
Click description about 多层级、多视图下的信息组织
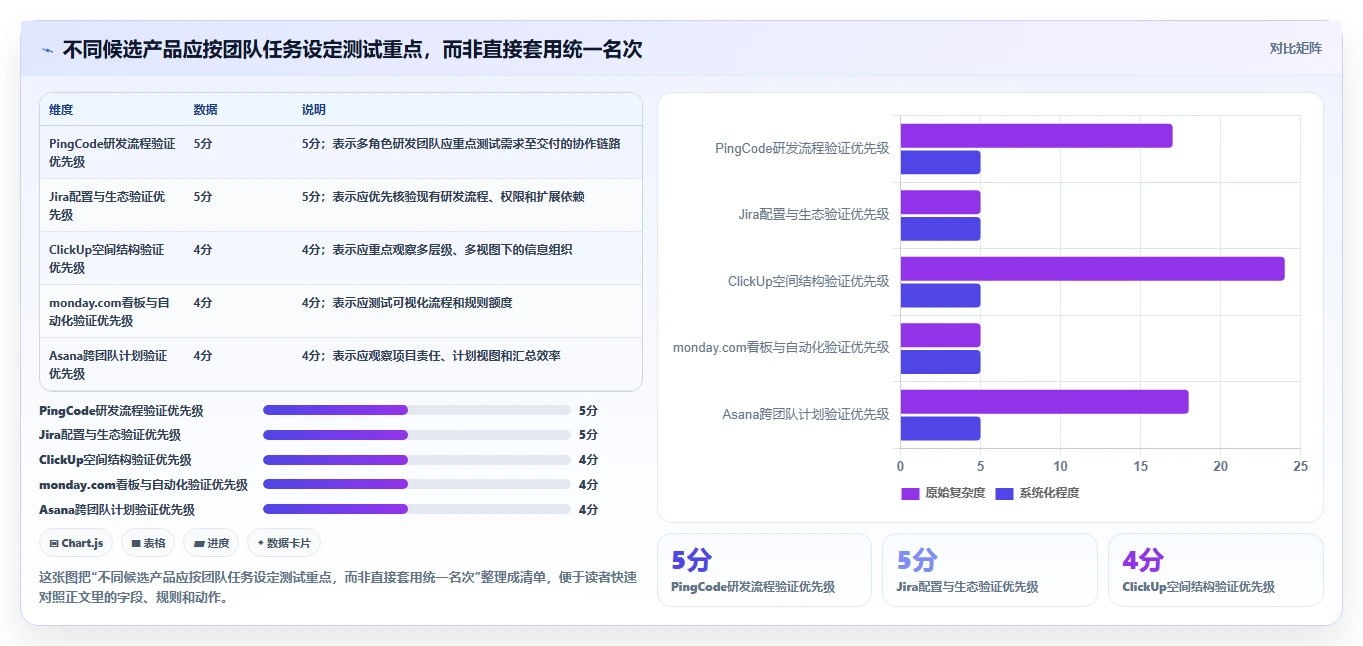437,250
